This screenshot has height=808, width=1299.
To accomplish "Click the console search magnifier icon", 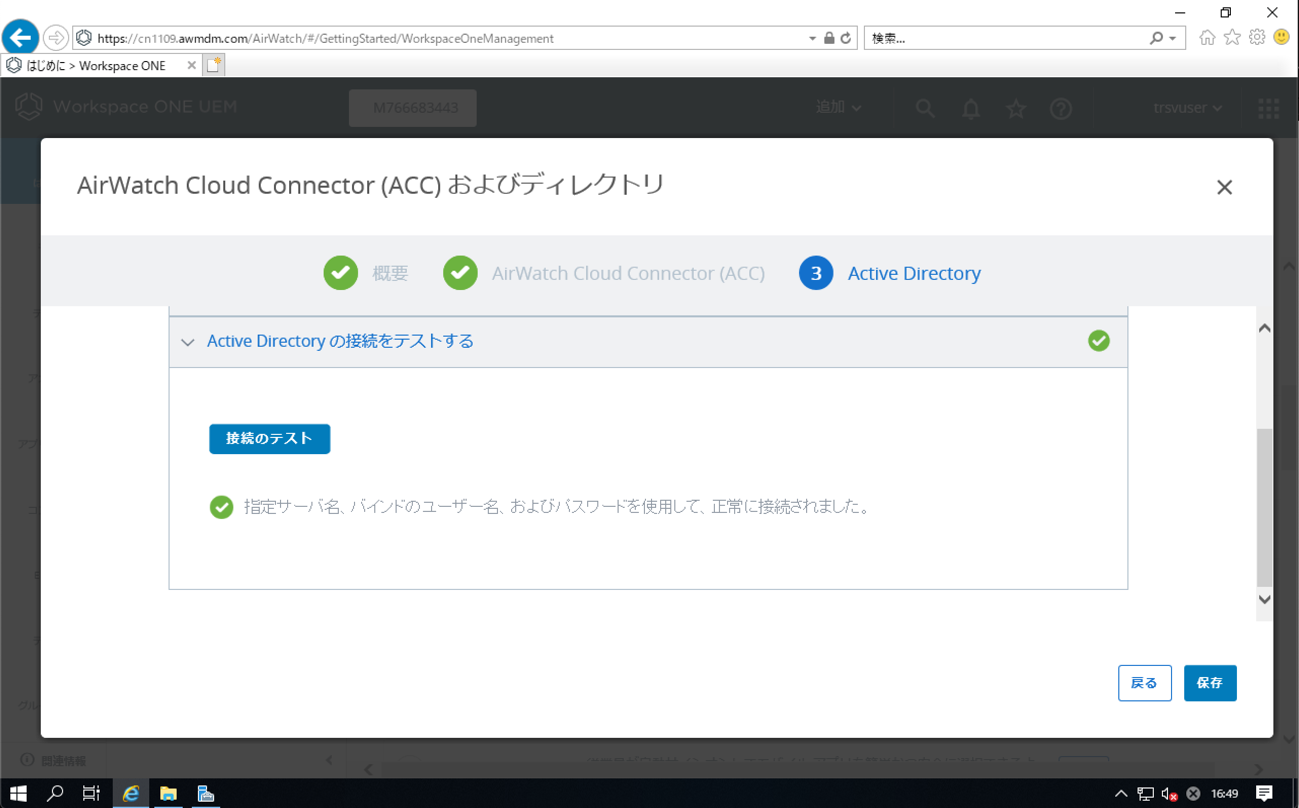I will pos(925,108).
